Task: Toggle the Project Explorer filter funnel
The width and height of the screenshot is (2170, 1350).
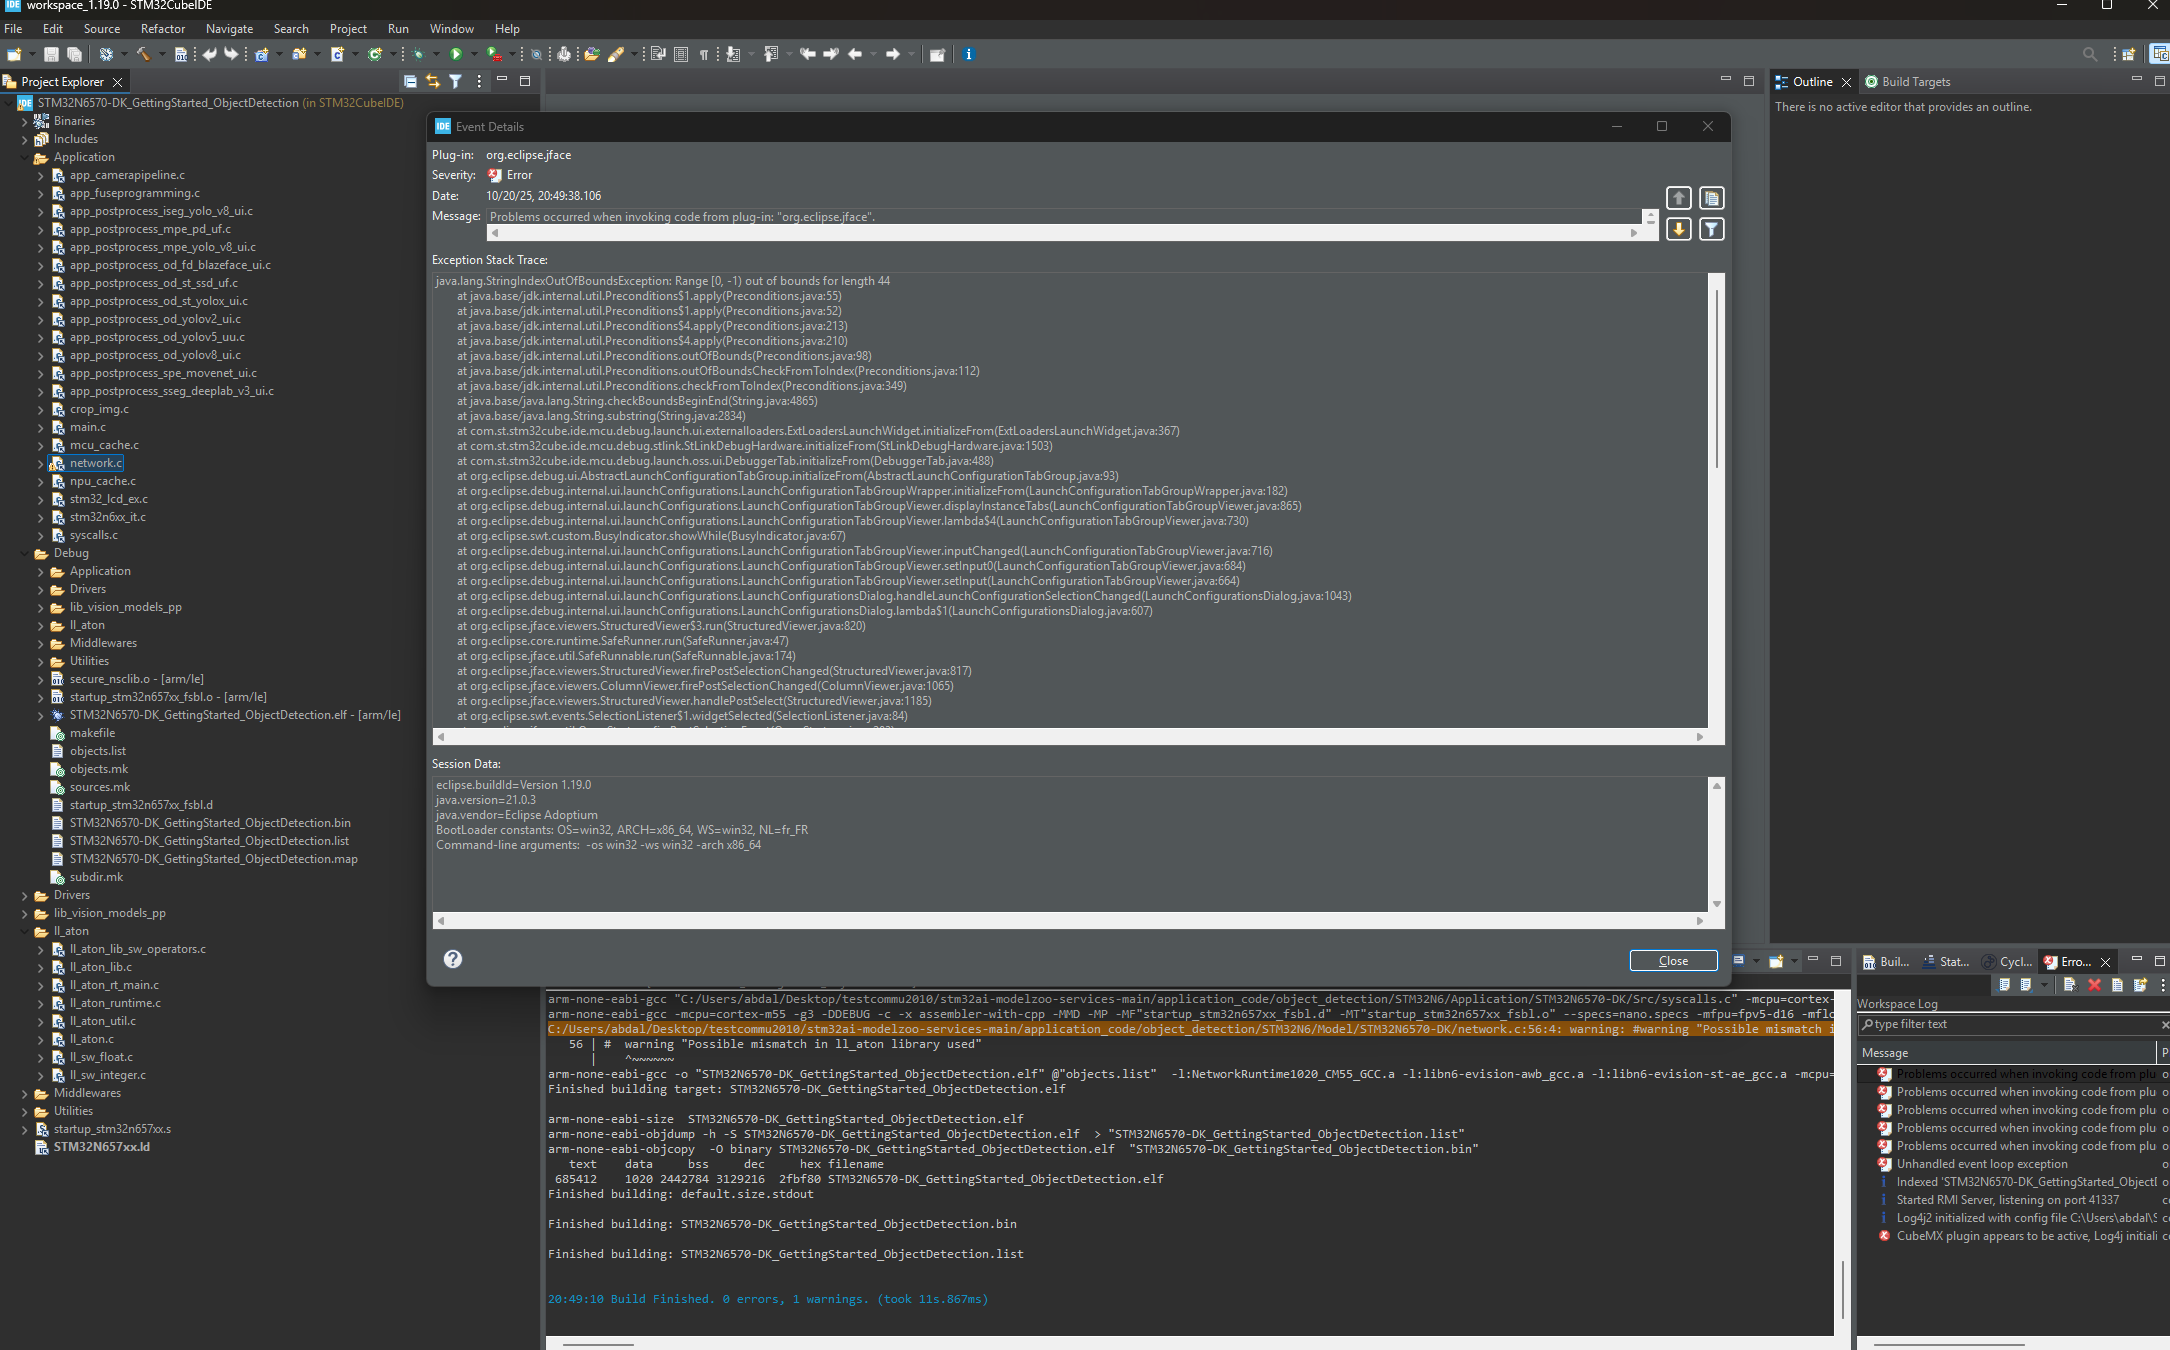Action: [455, 82]
